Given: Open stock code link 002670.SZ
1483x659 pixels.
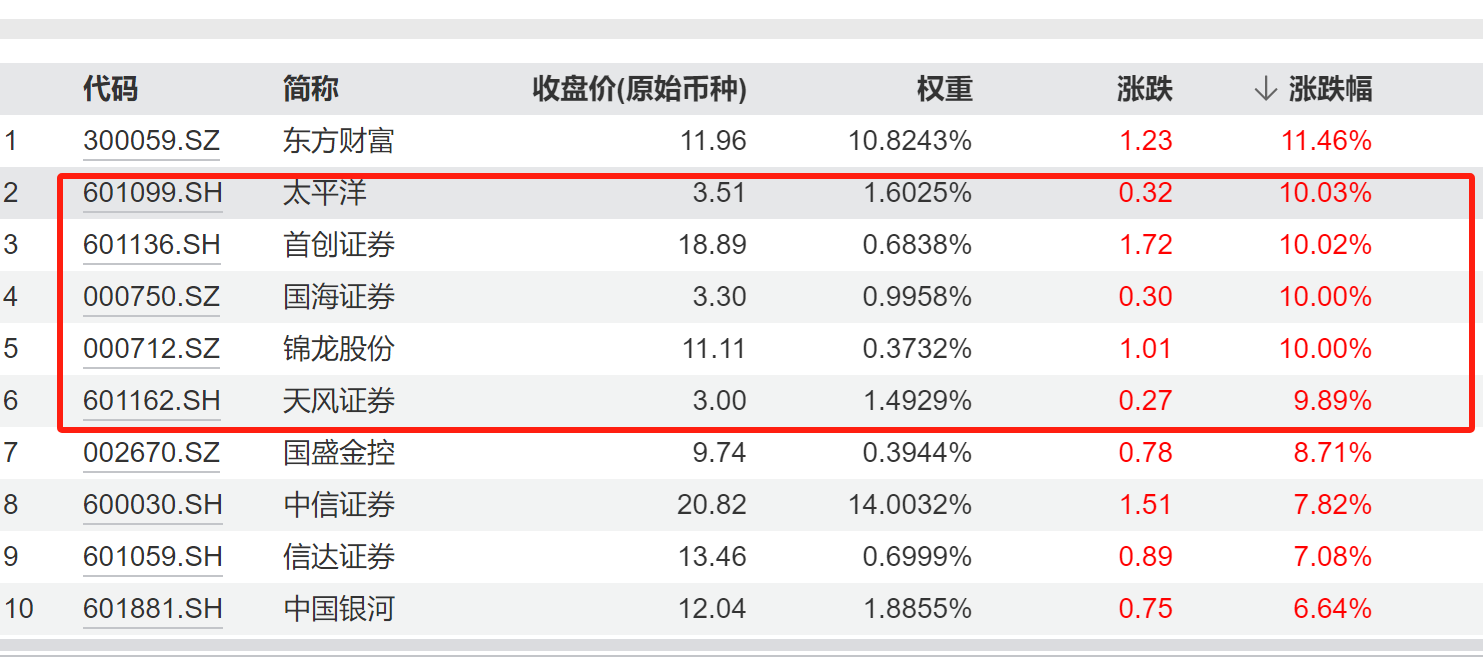Looking at the screenshot, I should [x=151, y=453].
